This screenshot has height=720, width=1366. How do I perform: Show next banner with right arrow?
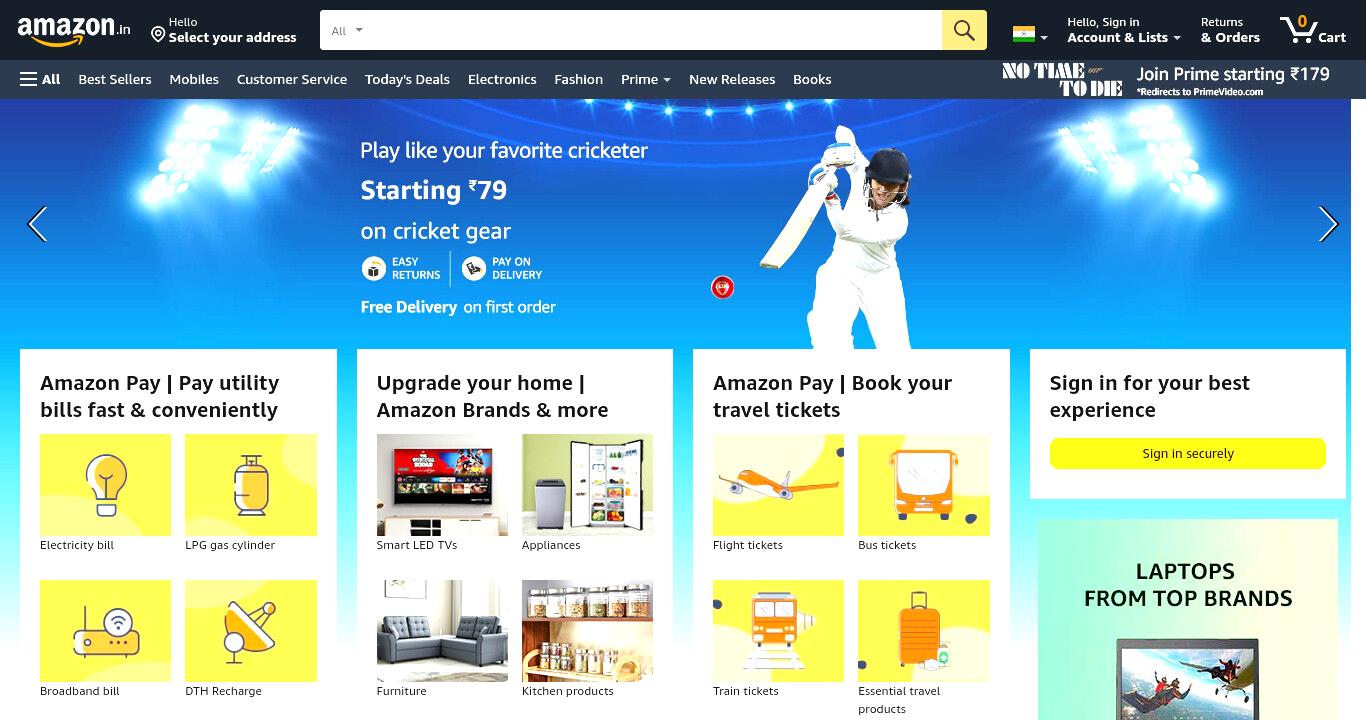[1328, 224]
